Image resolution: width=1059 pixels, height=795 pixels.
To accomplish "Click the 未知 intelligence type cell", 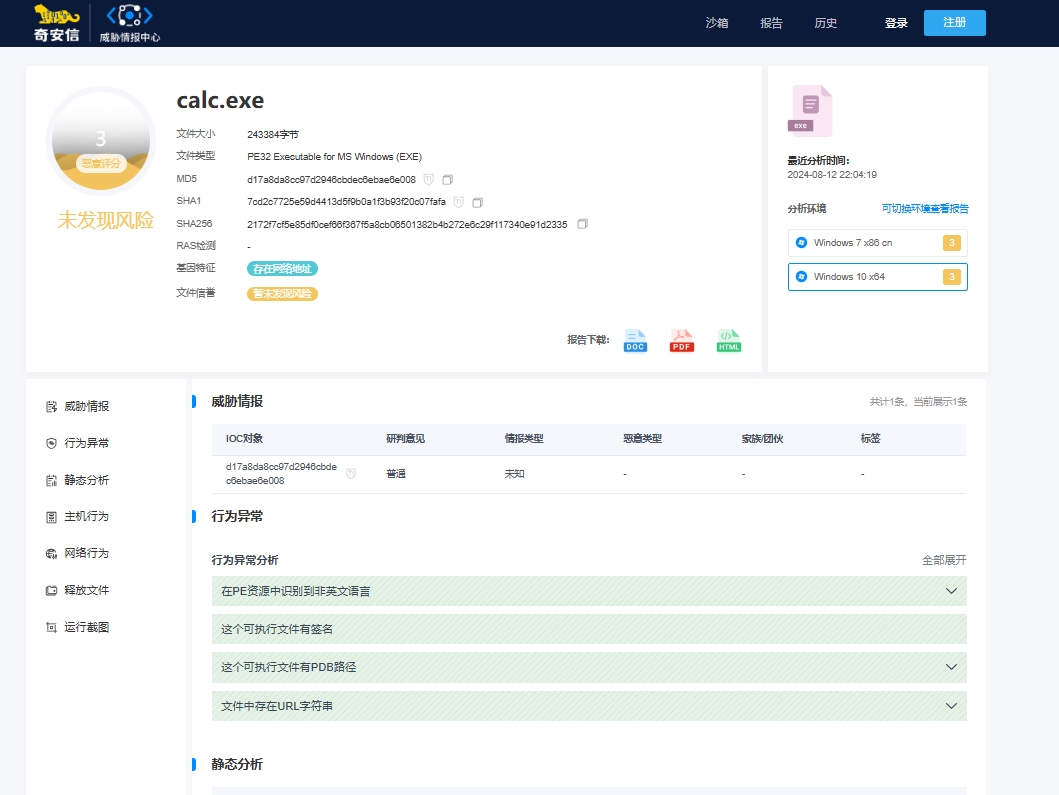I will click(515, 474).
